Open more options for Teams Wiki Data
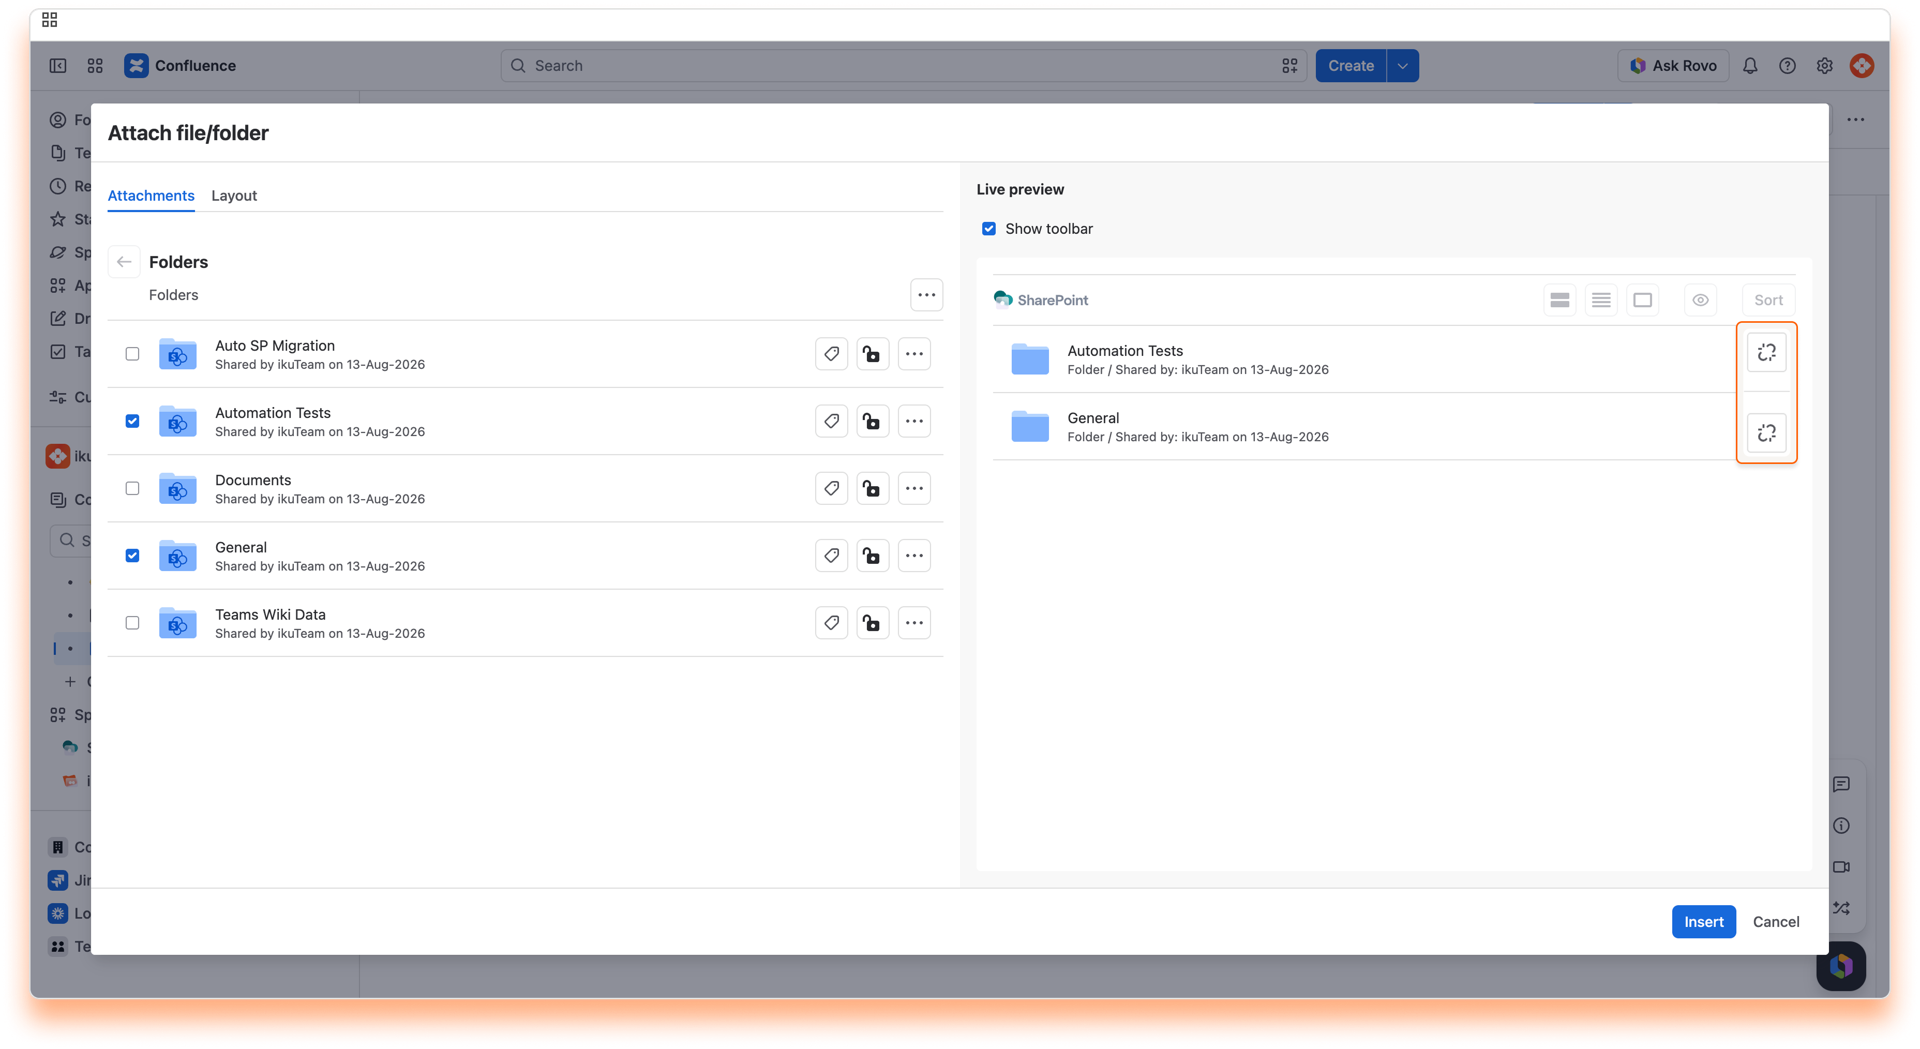1920x1049 pixels. point(914,623)
